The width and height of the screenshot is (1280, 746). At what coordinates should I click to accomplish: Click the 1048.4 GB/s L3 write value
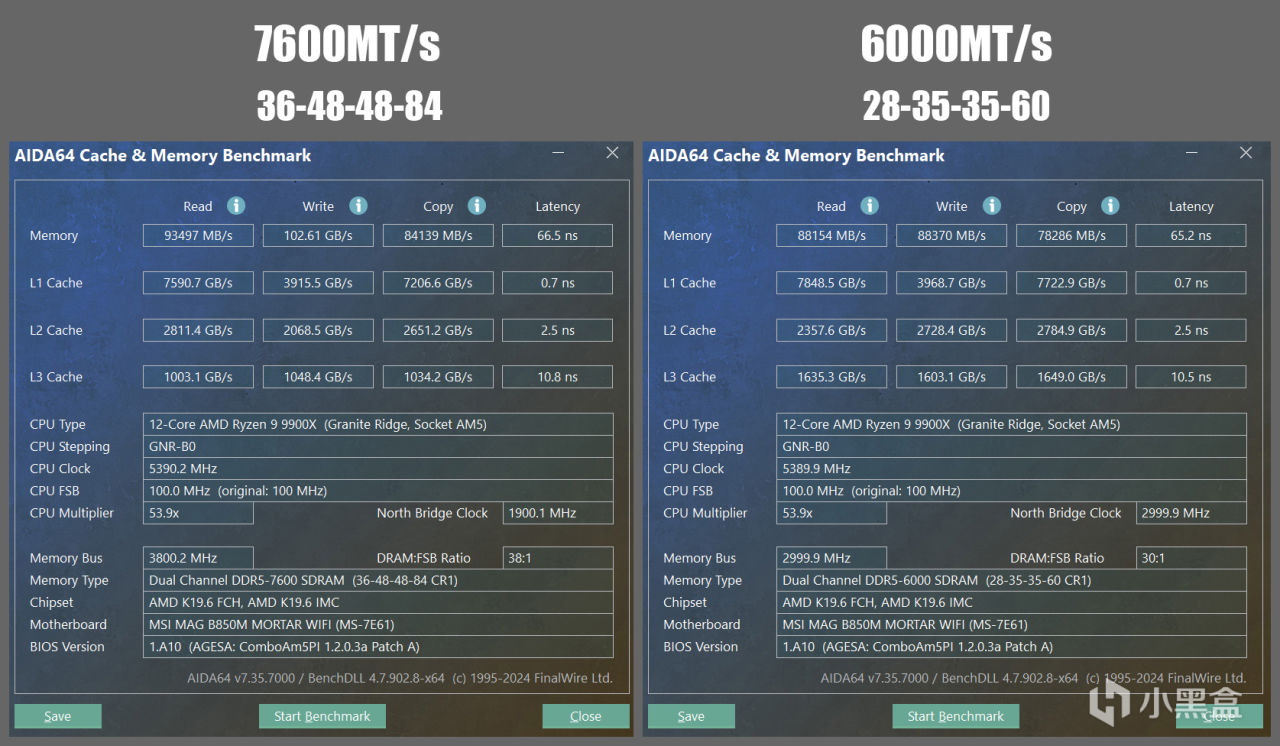tap(318, 377)
